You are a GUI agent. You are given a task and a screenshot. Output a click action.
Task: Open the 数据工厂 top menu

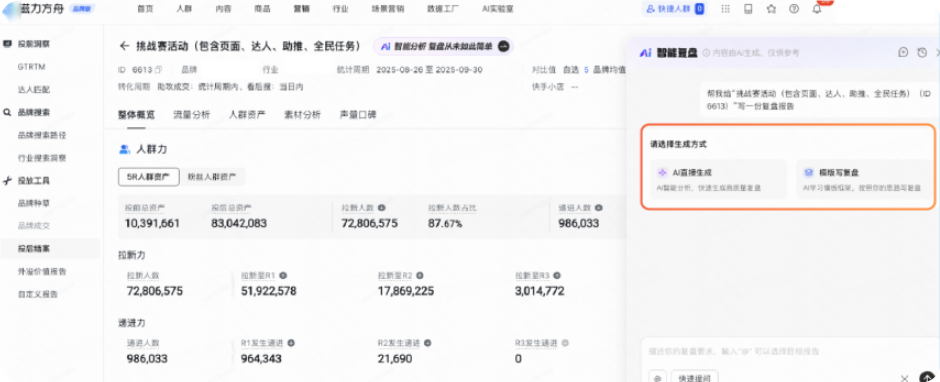[443, 9]
